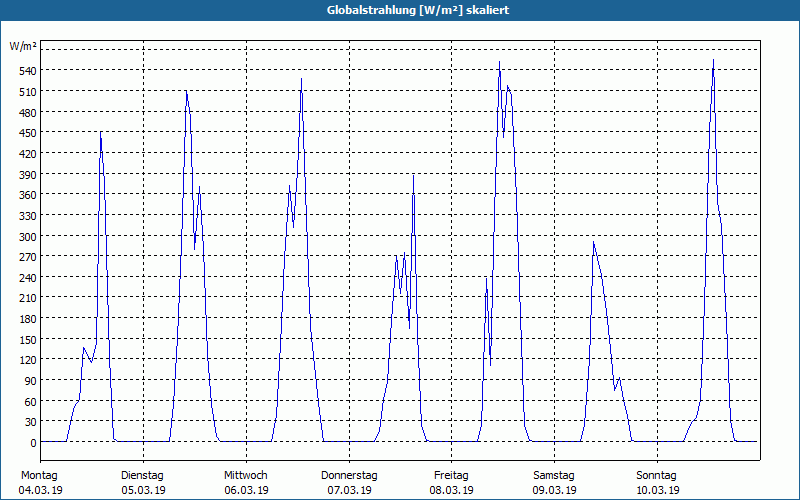
Task: Click the 08.03.19 date label
Action: (x=452, y=490)
